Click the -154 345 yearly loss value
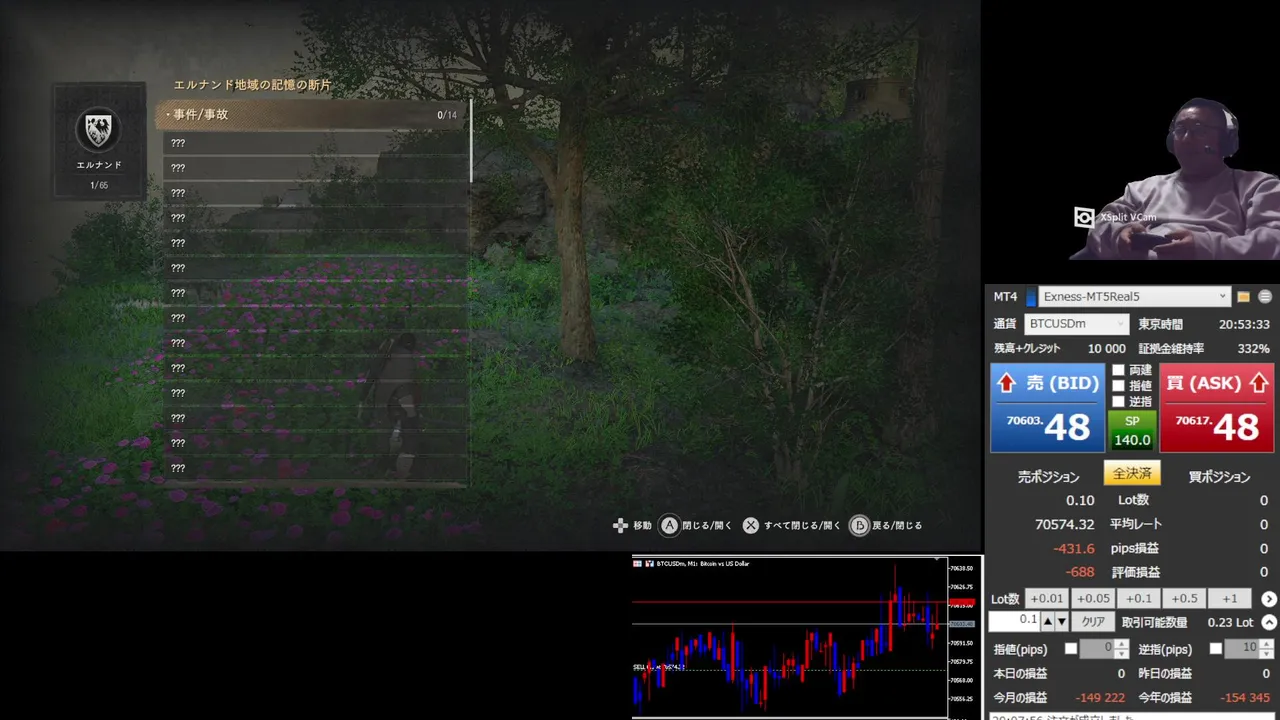1280x720 pixels. click(x=1245, y=697)
